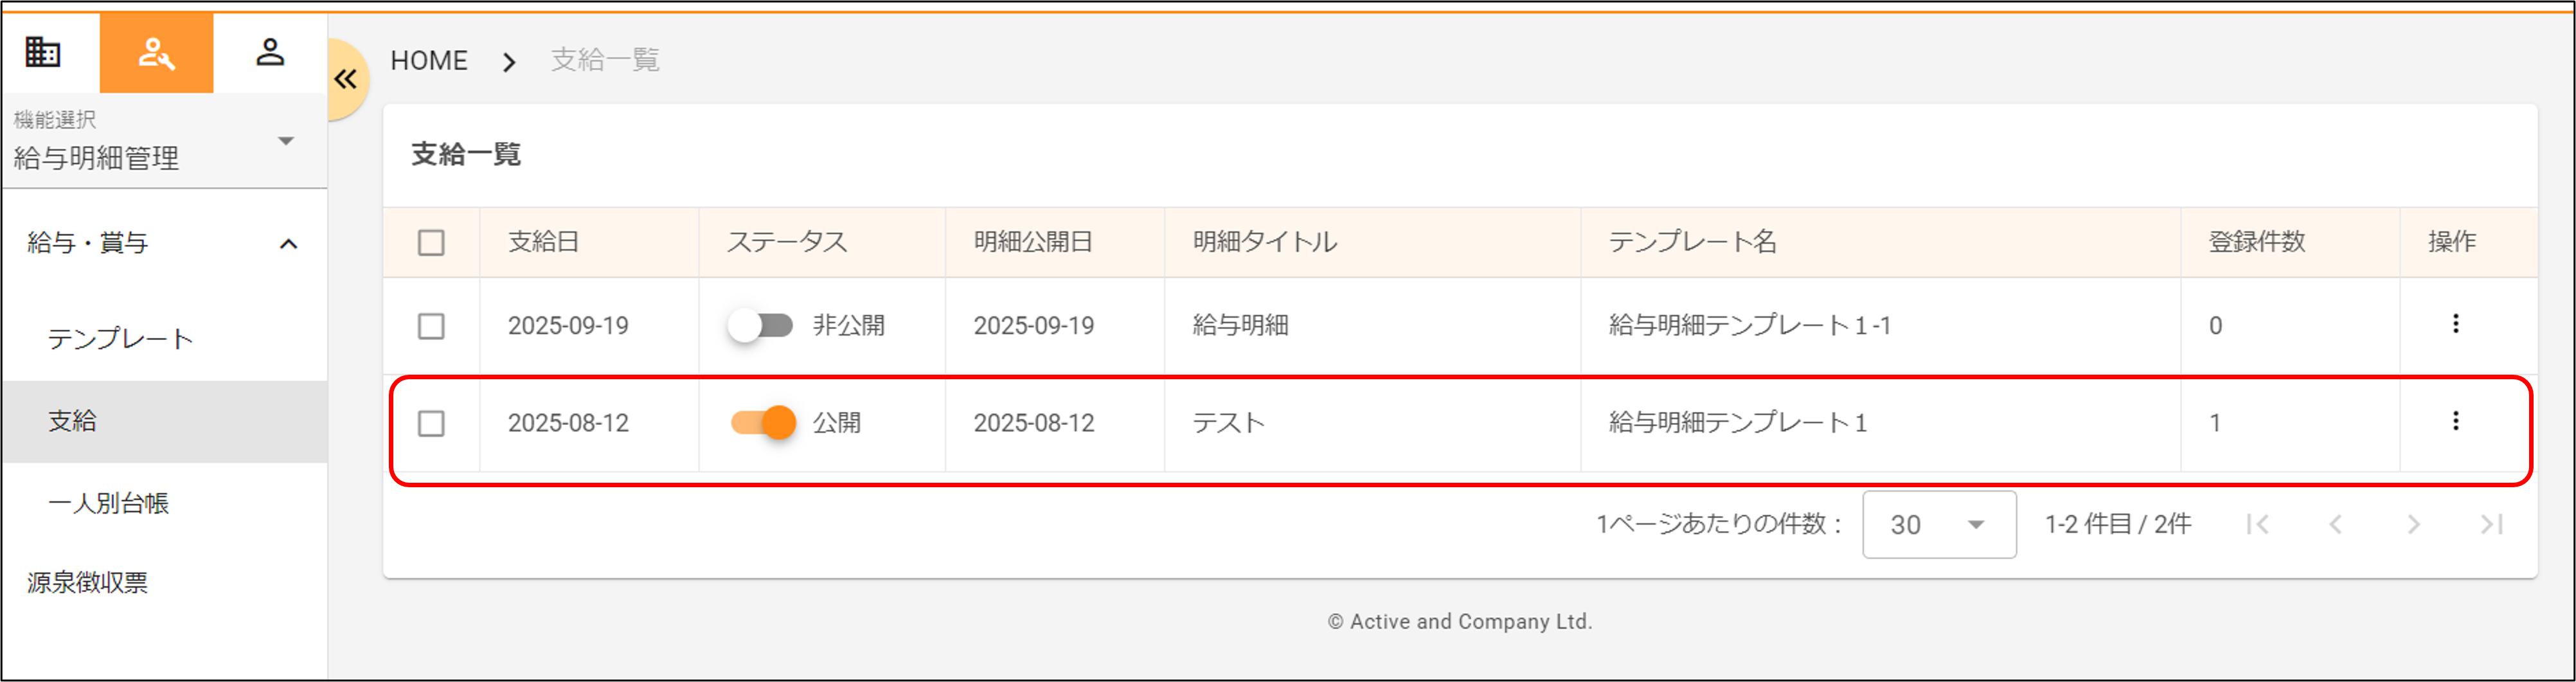Click the previous page arrow icon
This screenshot has width=2576, height=682.
tap(2337, 524)
